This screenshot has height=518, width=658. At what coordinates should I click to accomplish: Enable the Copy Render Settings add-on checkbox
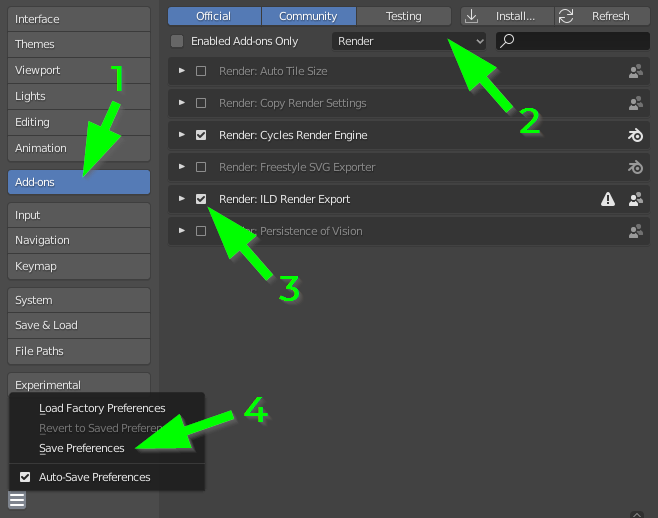(201, 103)
